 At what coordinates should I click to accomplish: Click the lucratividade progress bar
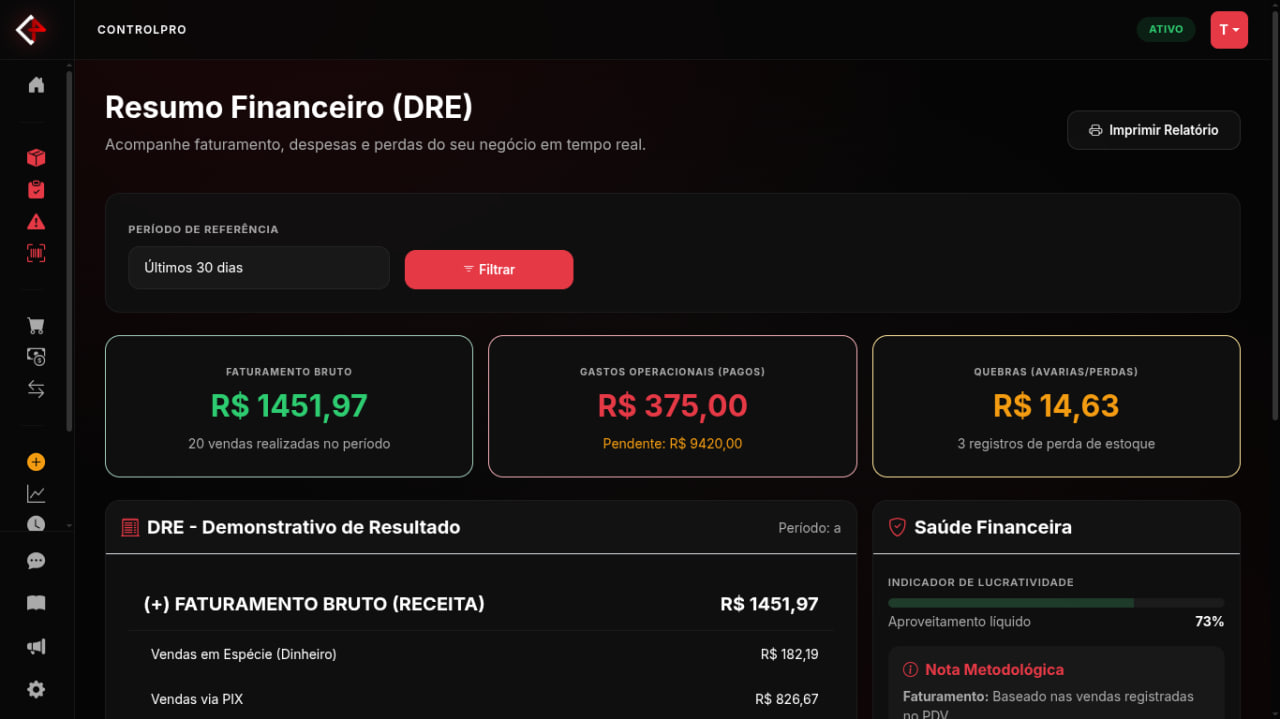click(x=1056, y=603)
